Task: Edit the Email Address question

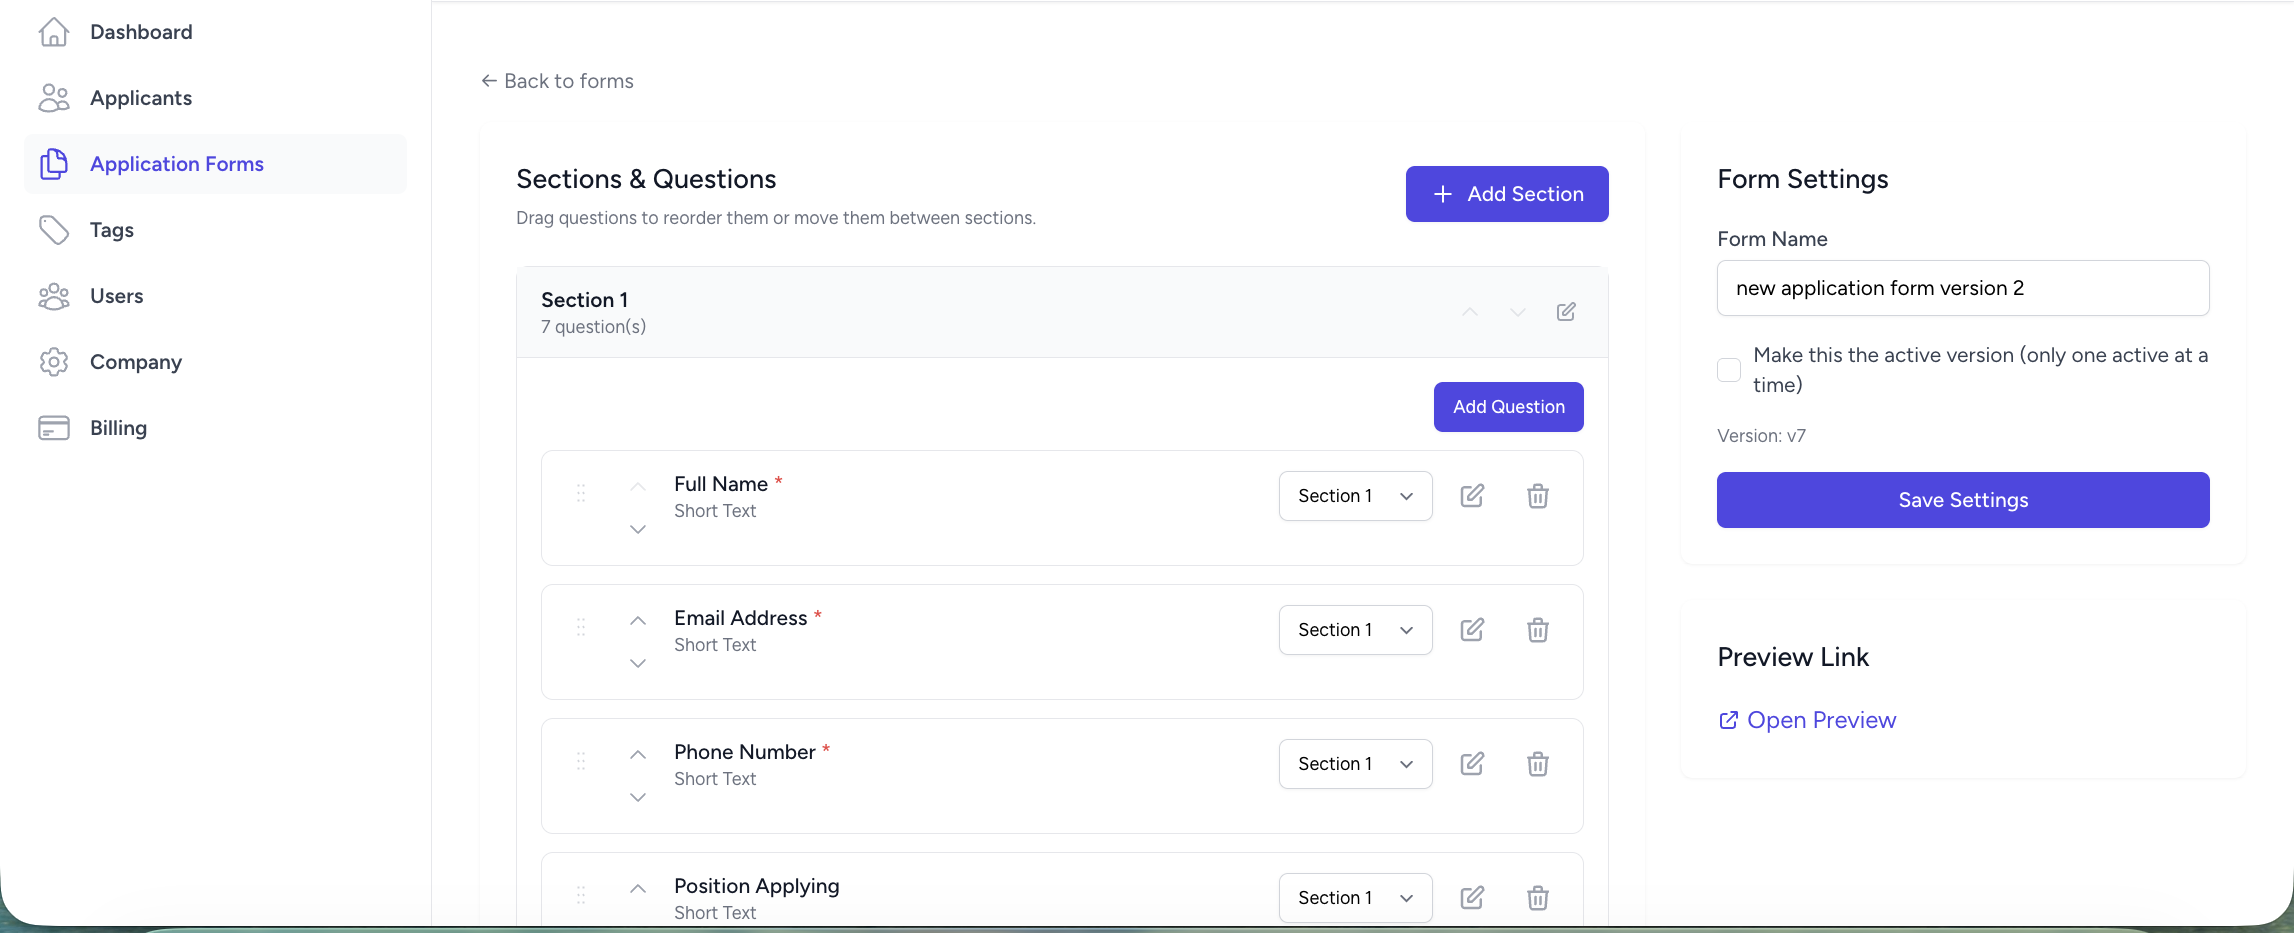Action: click(1472, 630)
